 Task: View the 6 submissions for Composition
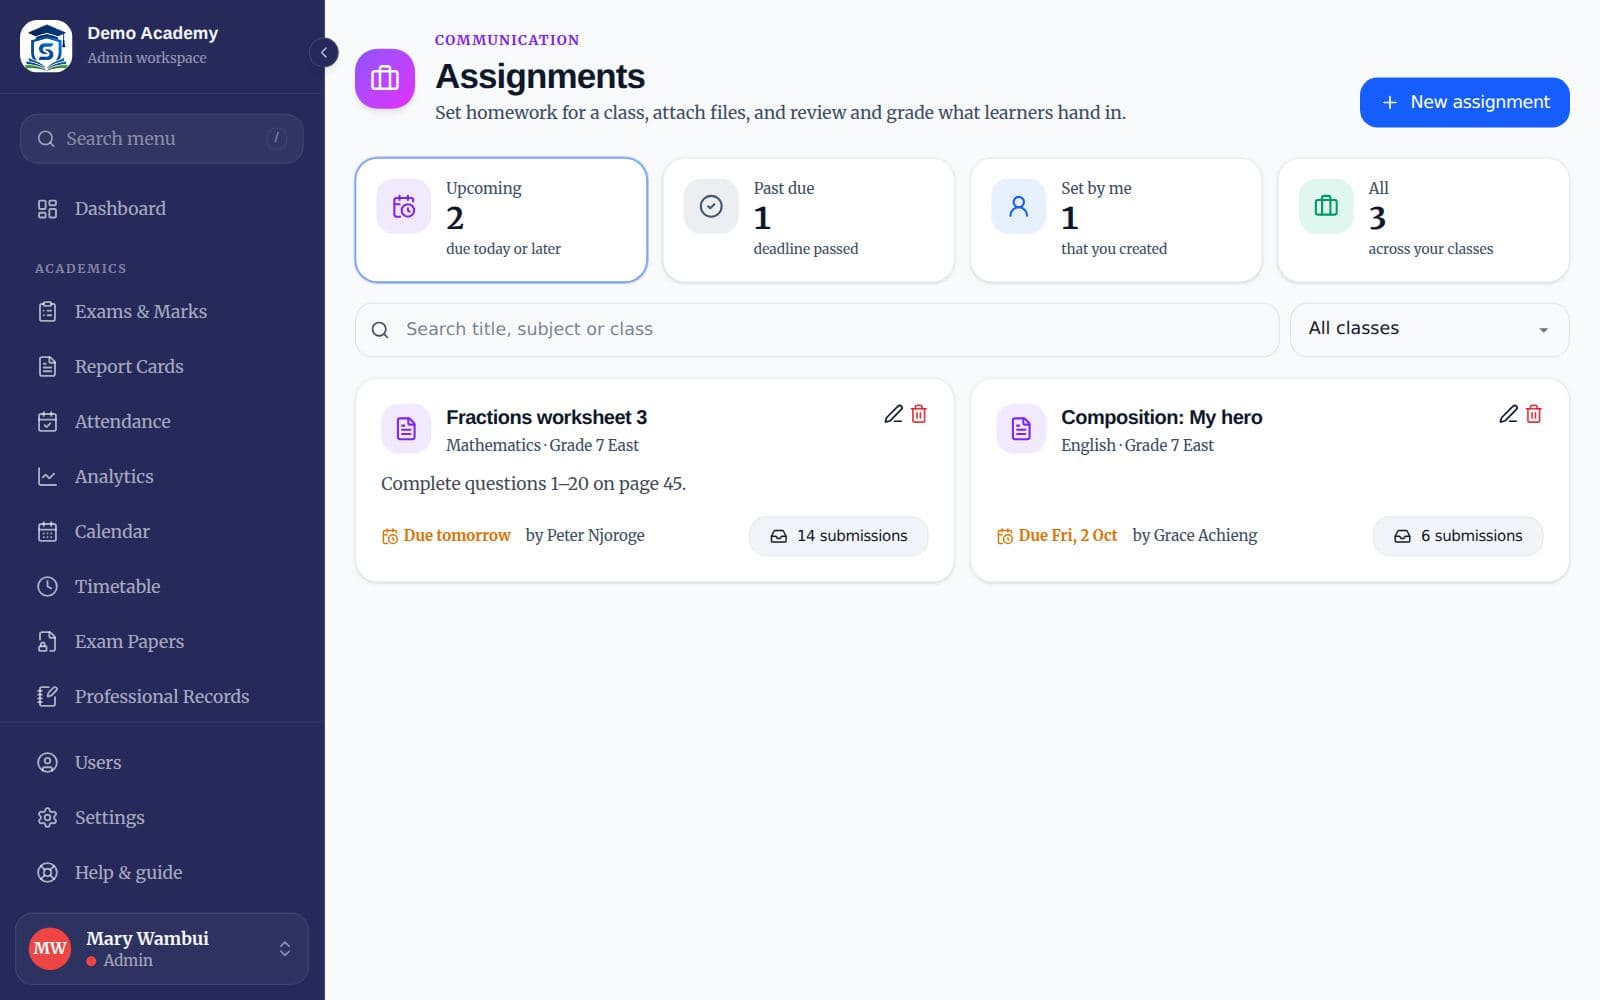click(1457, 536)
